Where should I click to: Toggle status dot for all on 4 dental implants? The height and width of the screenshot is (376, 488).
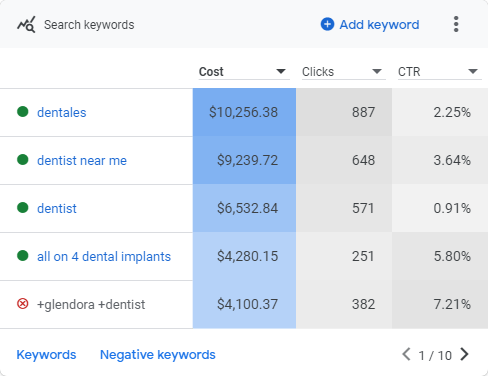click(x=23, y=256)
